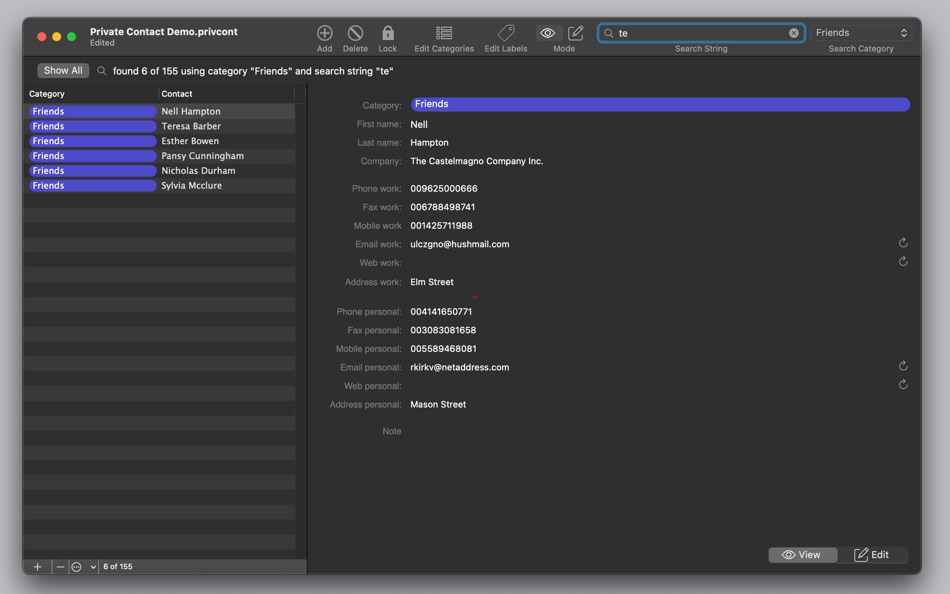This screenshot has width=950, height=594.
Task: Click the Add contact toolbar icon
Action: pos(324,33)
